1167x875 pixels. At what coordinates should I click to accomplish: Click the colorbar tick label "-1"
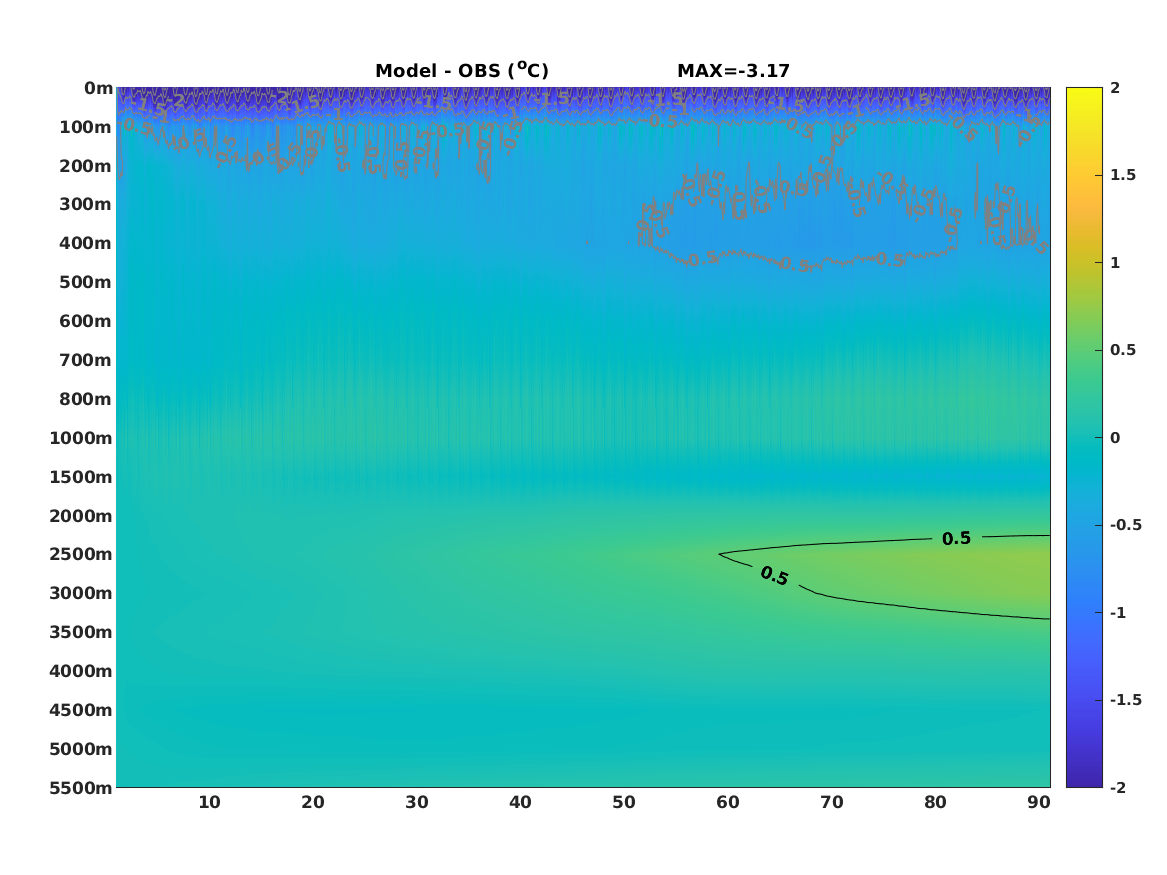[1118, 613]
